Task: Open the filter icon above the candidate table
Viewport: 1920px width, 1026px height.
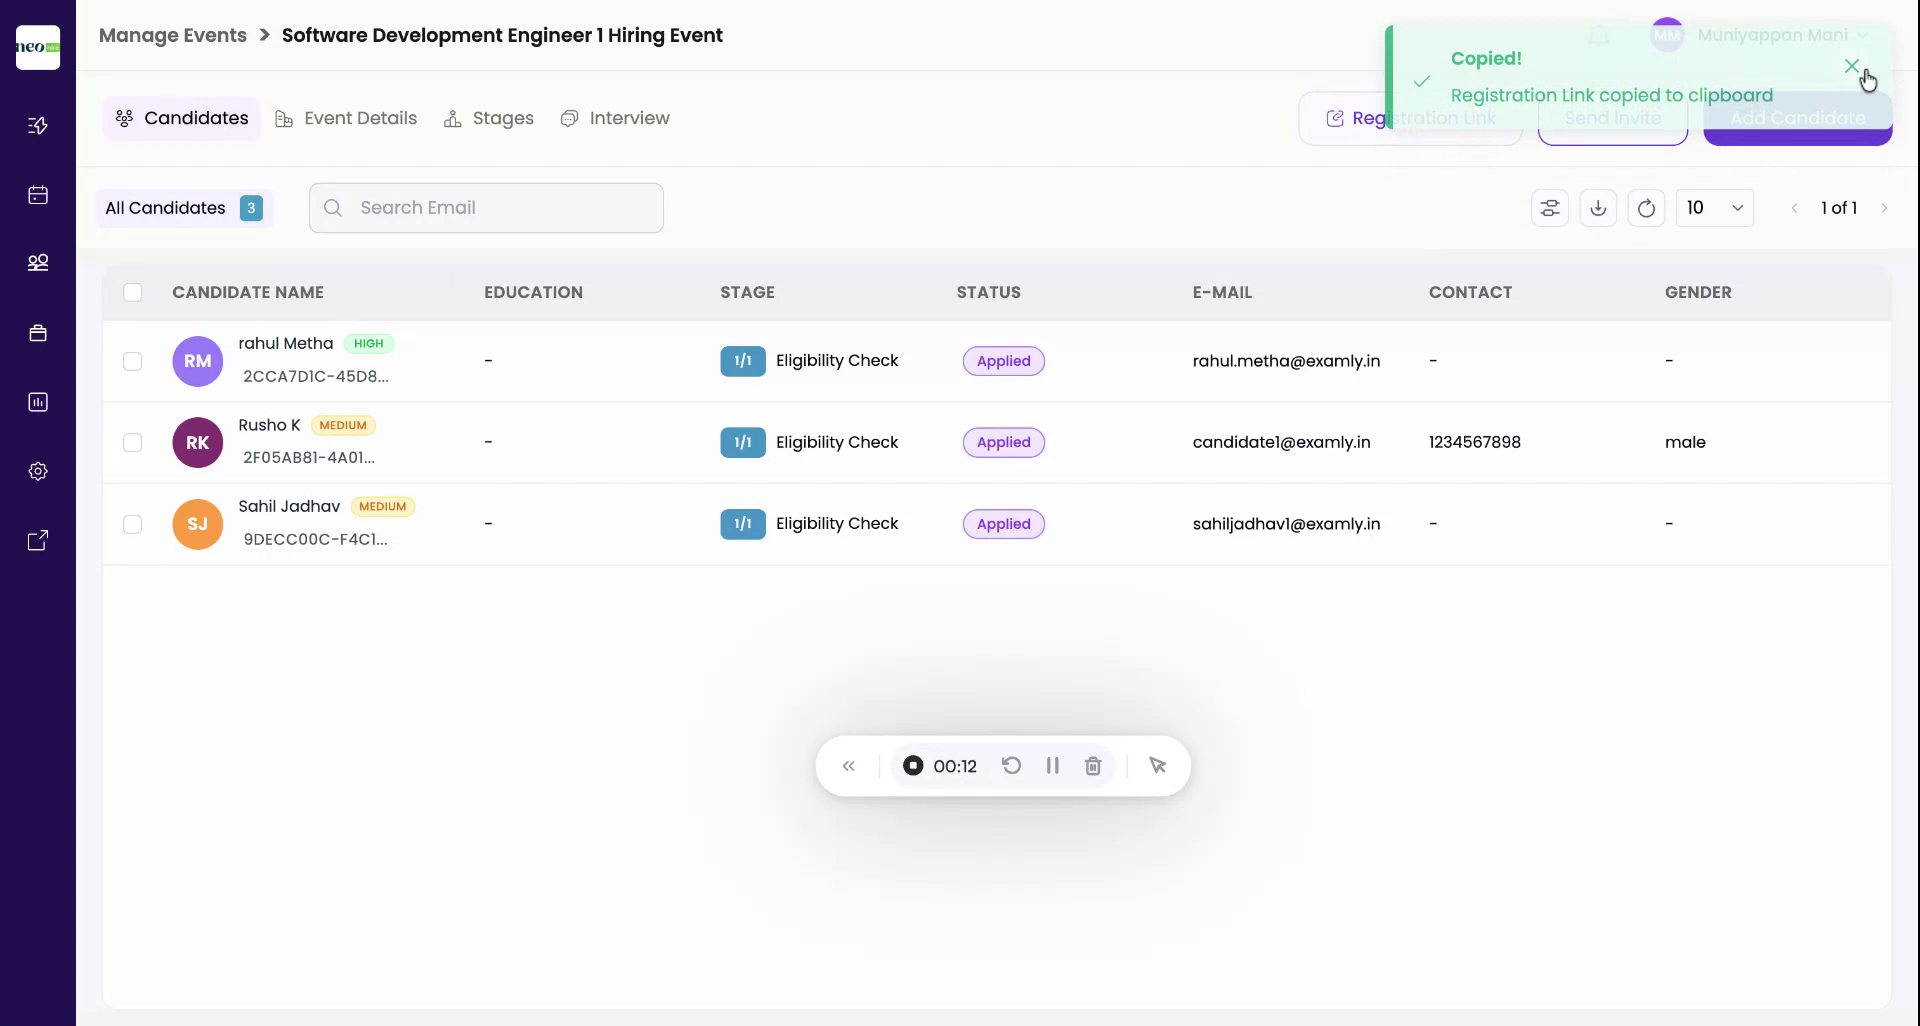Action: click(1550, 207)
